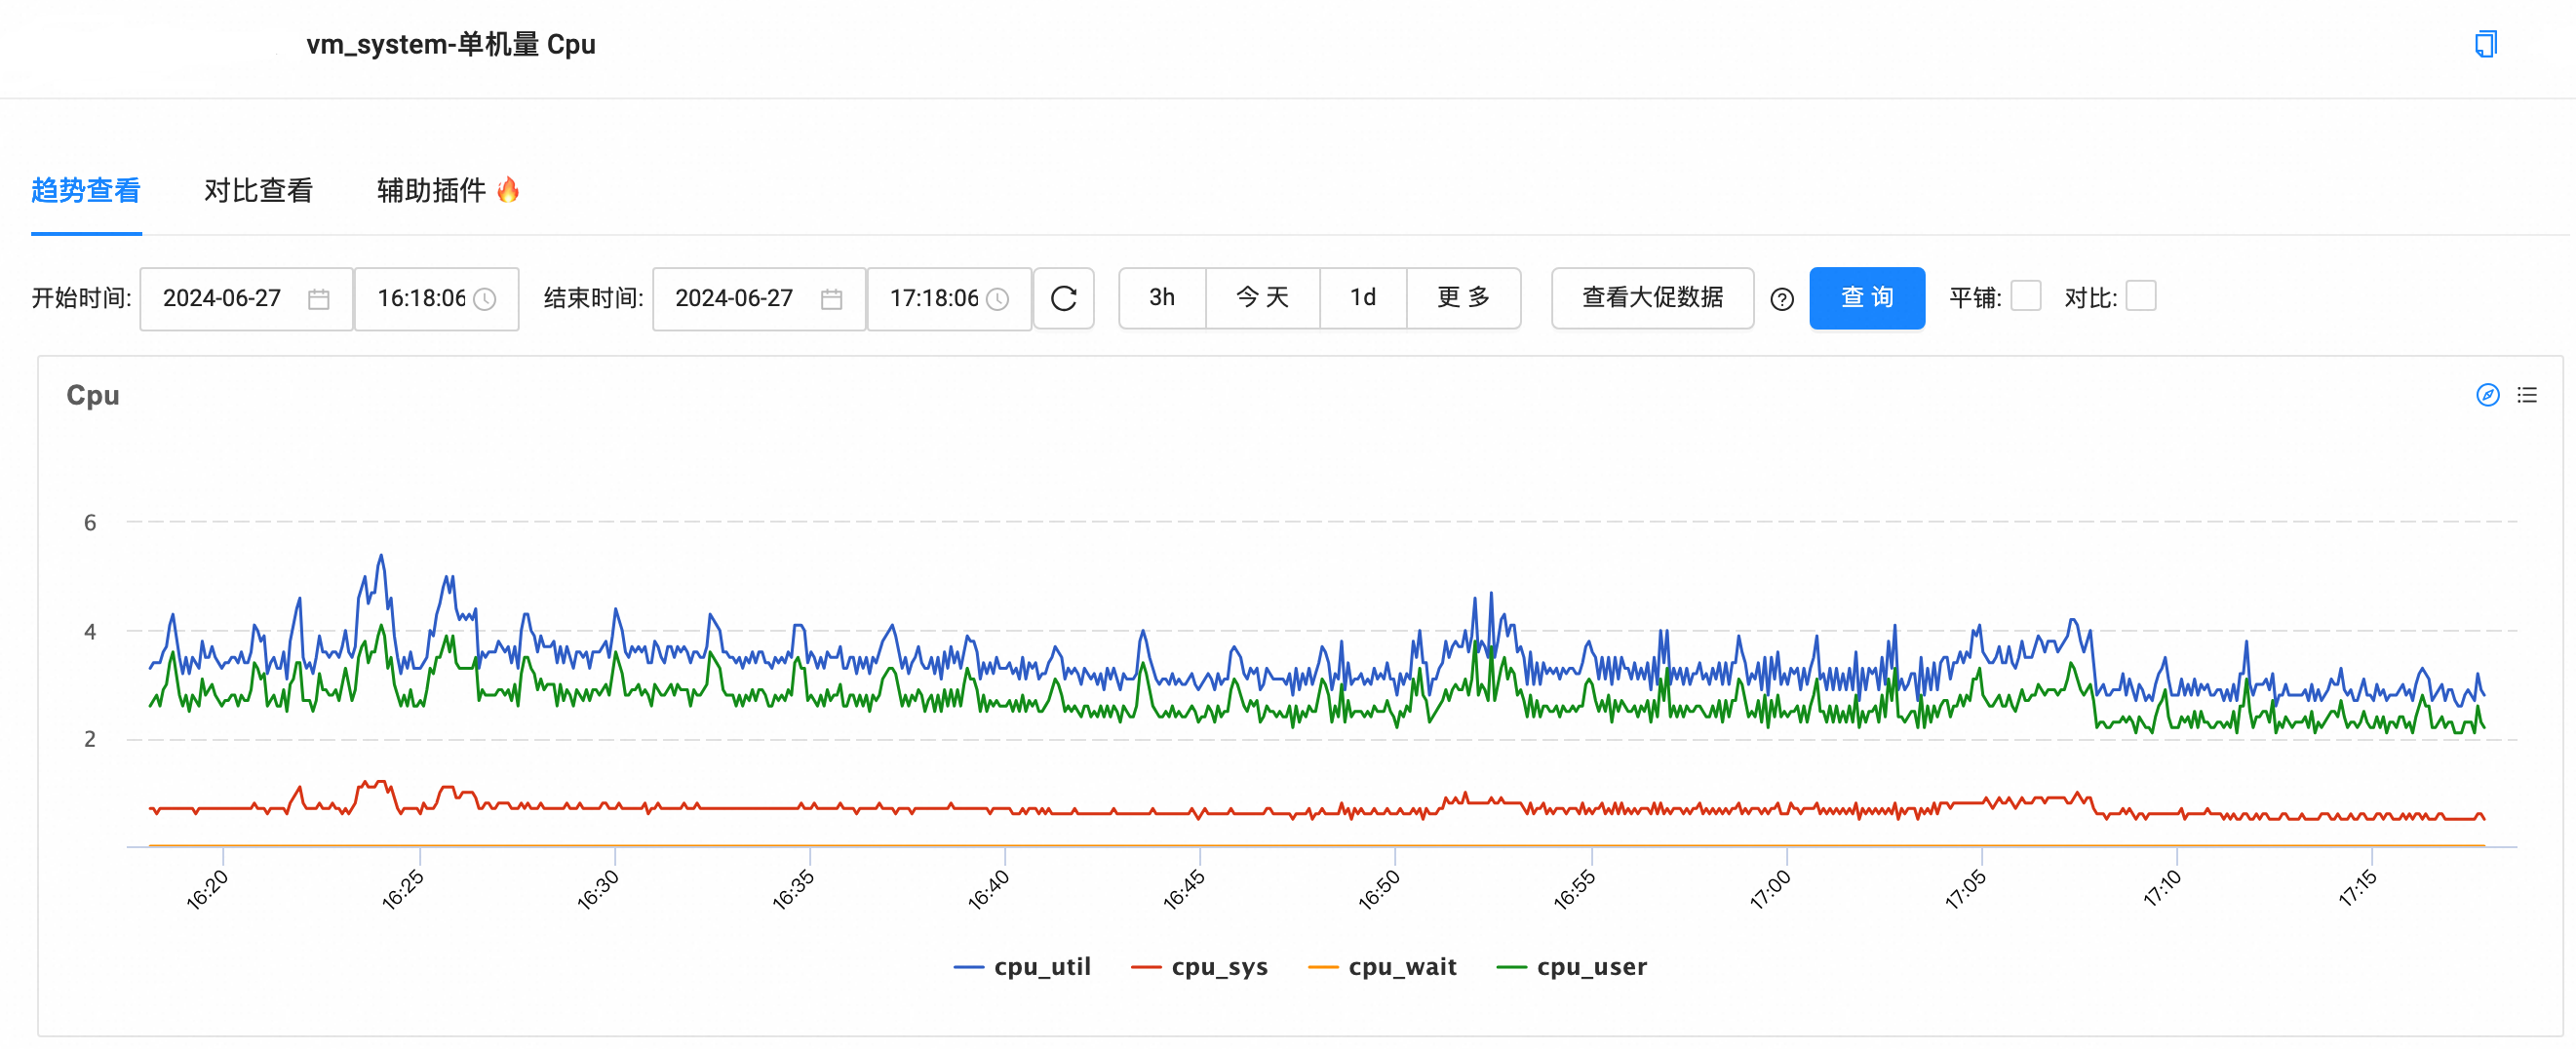Click the 结束时间 label
The image size is (2576, 1049).
tap(594, 299)
